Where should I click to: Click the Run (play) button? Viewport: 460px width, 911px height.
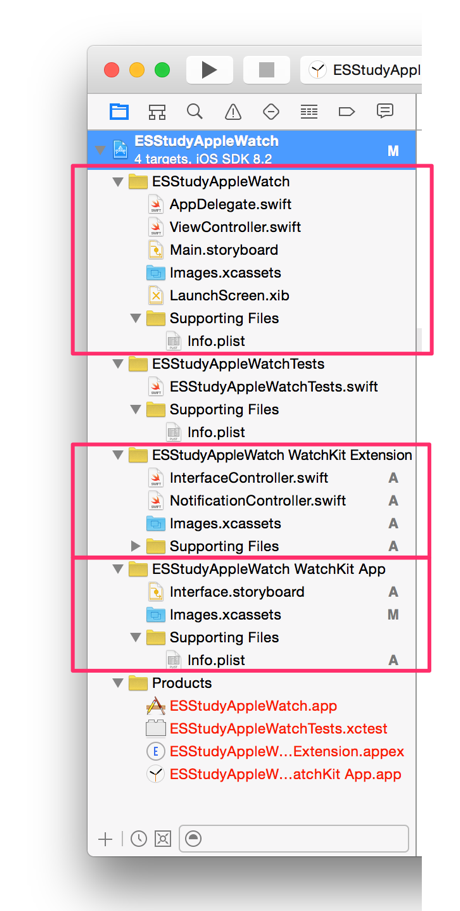(x=209, y=70)
